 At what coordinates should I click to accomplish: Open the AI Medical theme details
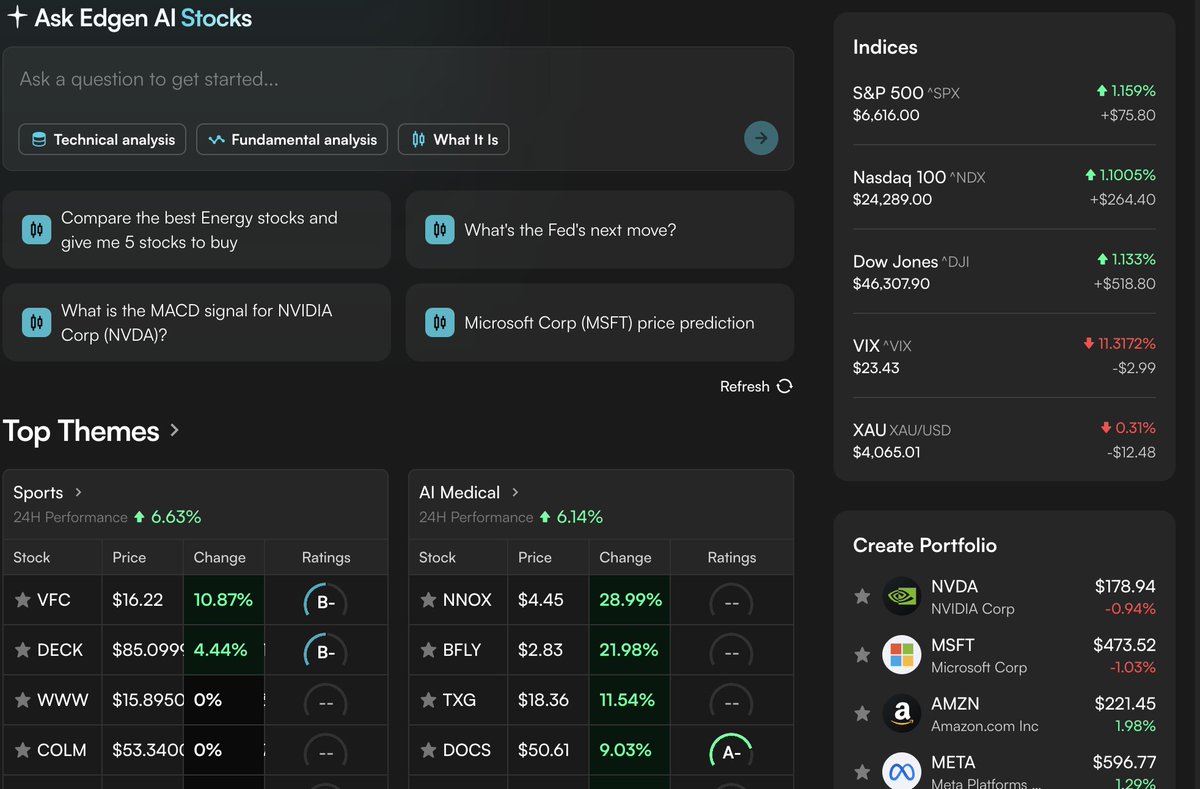514,492
